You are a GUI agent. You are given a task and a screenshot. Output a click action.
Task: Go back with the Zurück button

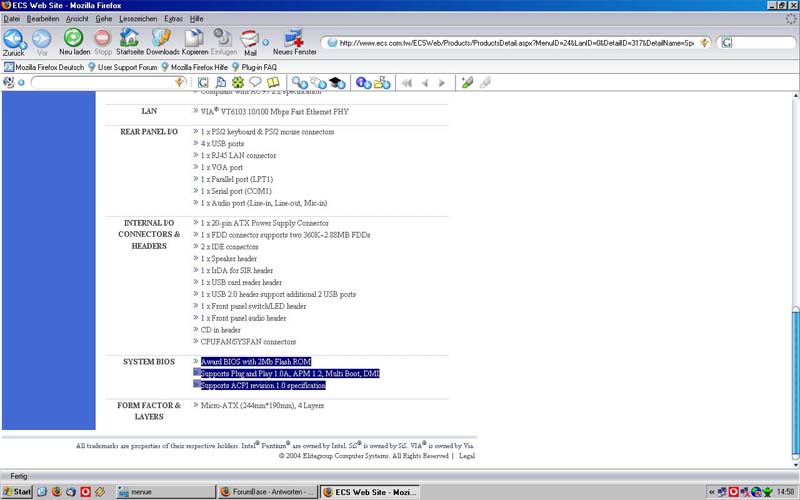coord(14,42)
